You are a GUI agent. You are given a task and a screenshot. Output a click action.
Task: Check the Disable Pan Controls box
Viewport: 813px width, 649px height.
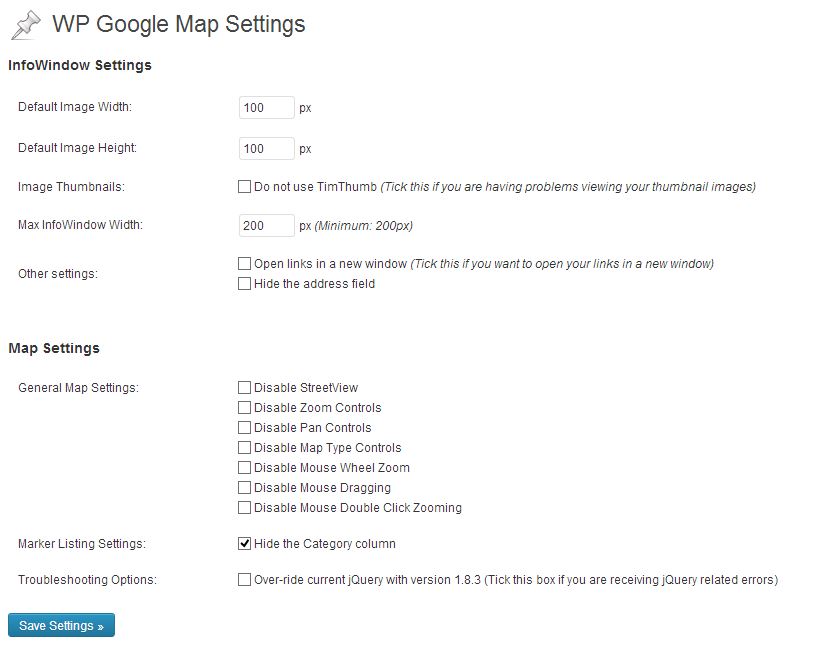[x=244, y=428]
